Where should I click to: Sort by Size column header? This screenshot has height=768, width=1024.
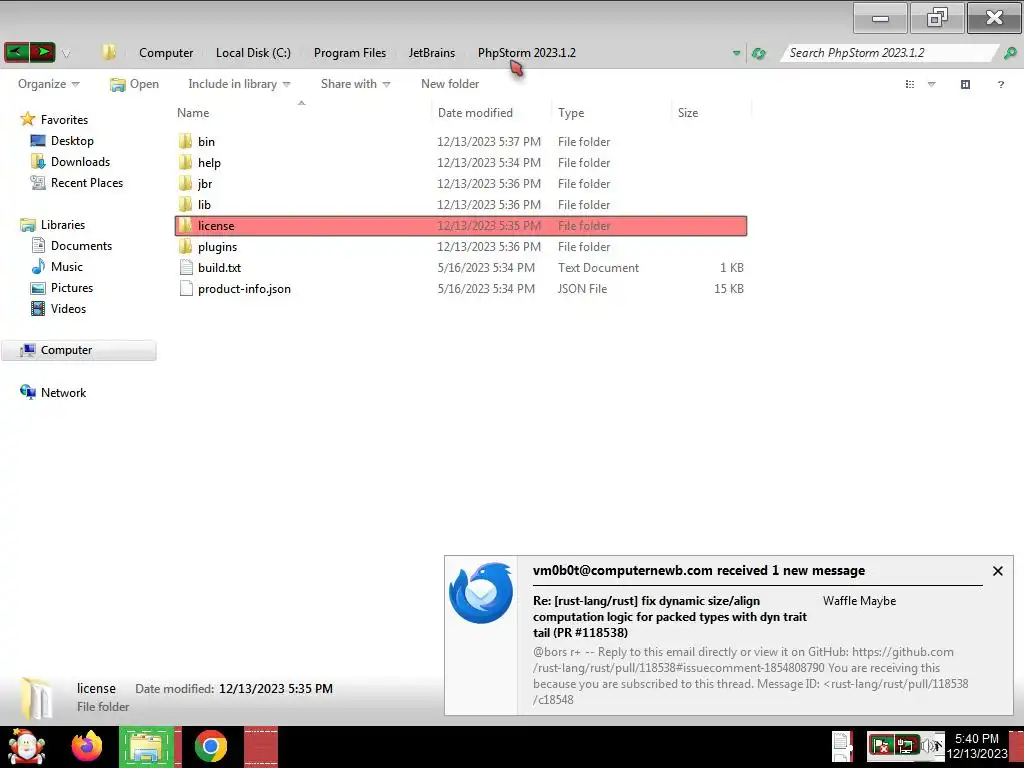click(688, 113)
